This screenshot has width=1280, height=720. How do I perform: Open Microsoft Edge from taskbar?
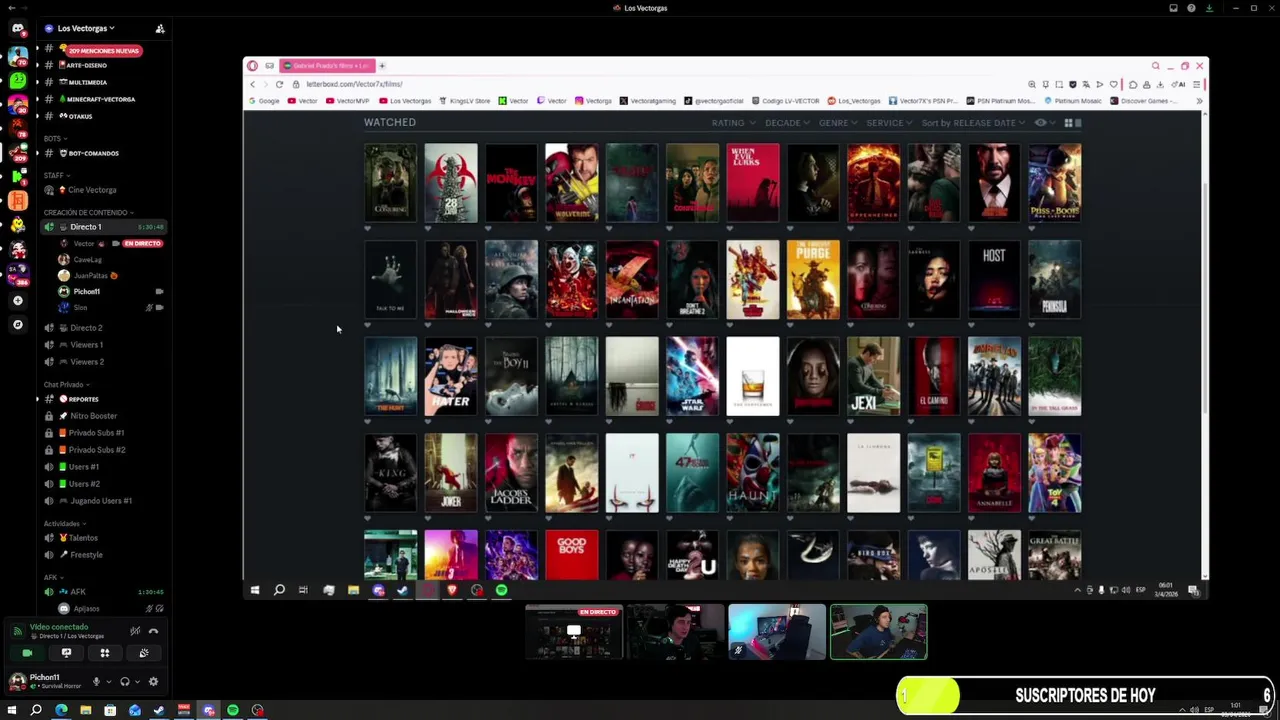pyautogui.click(x=61, y=710)
